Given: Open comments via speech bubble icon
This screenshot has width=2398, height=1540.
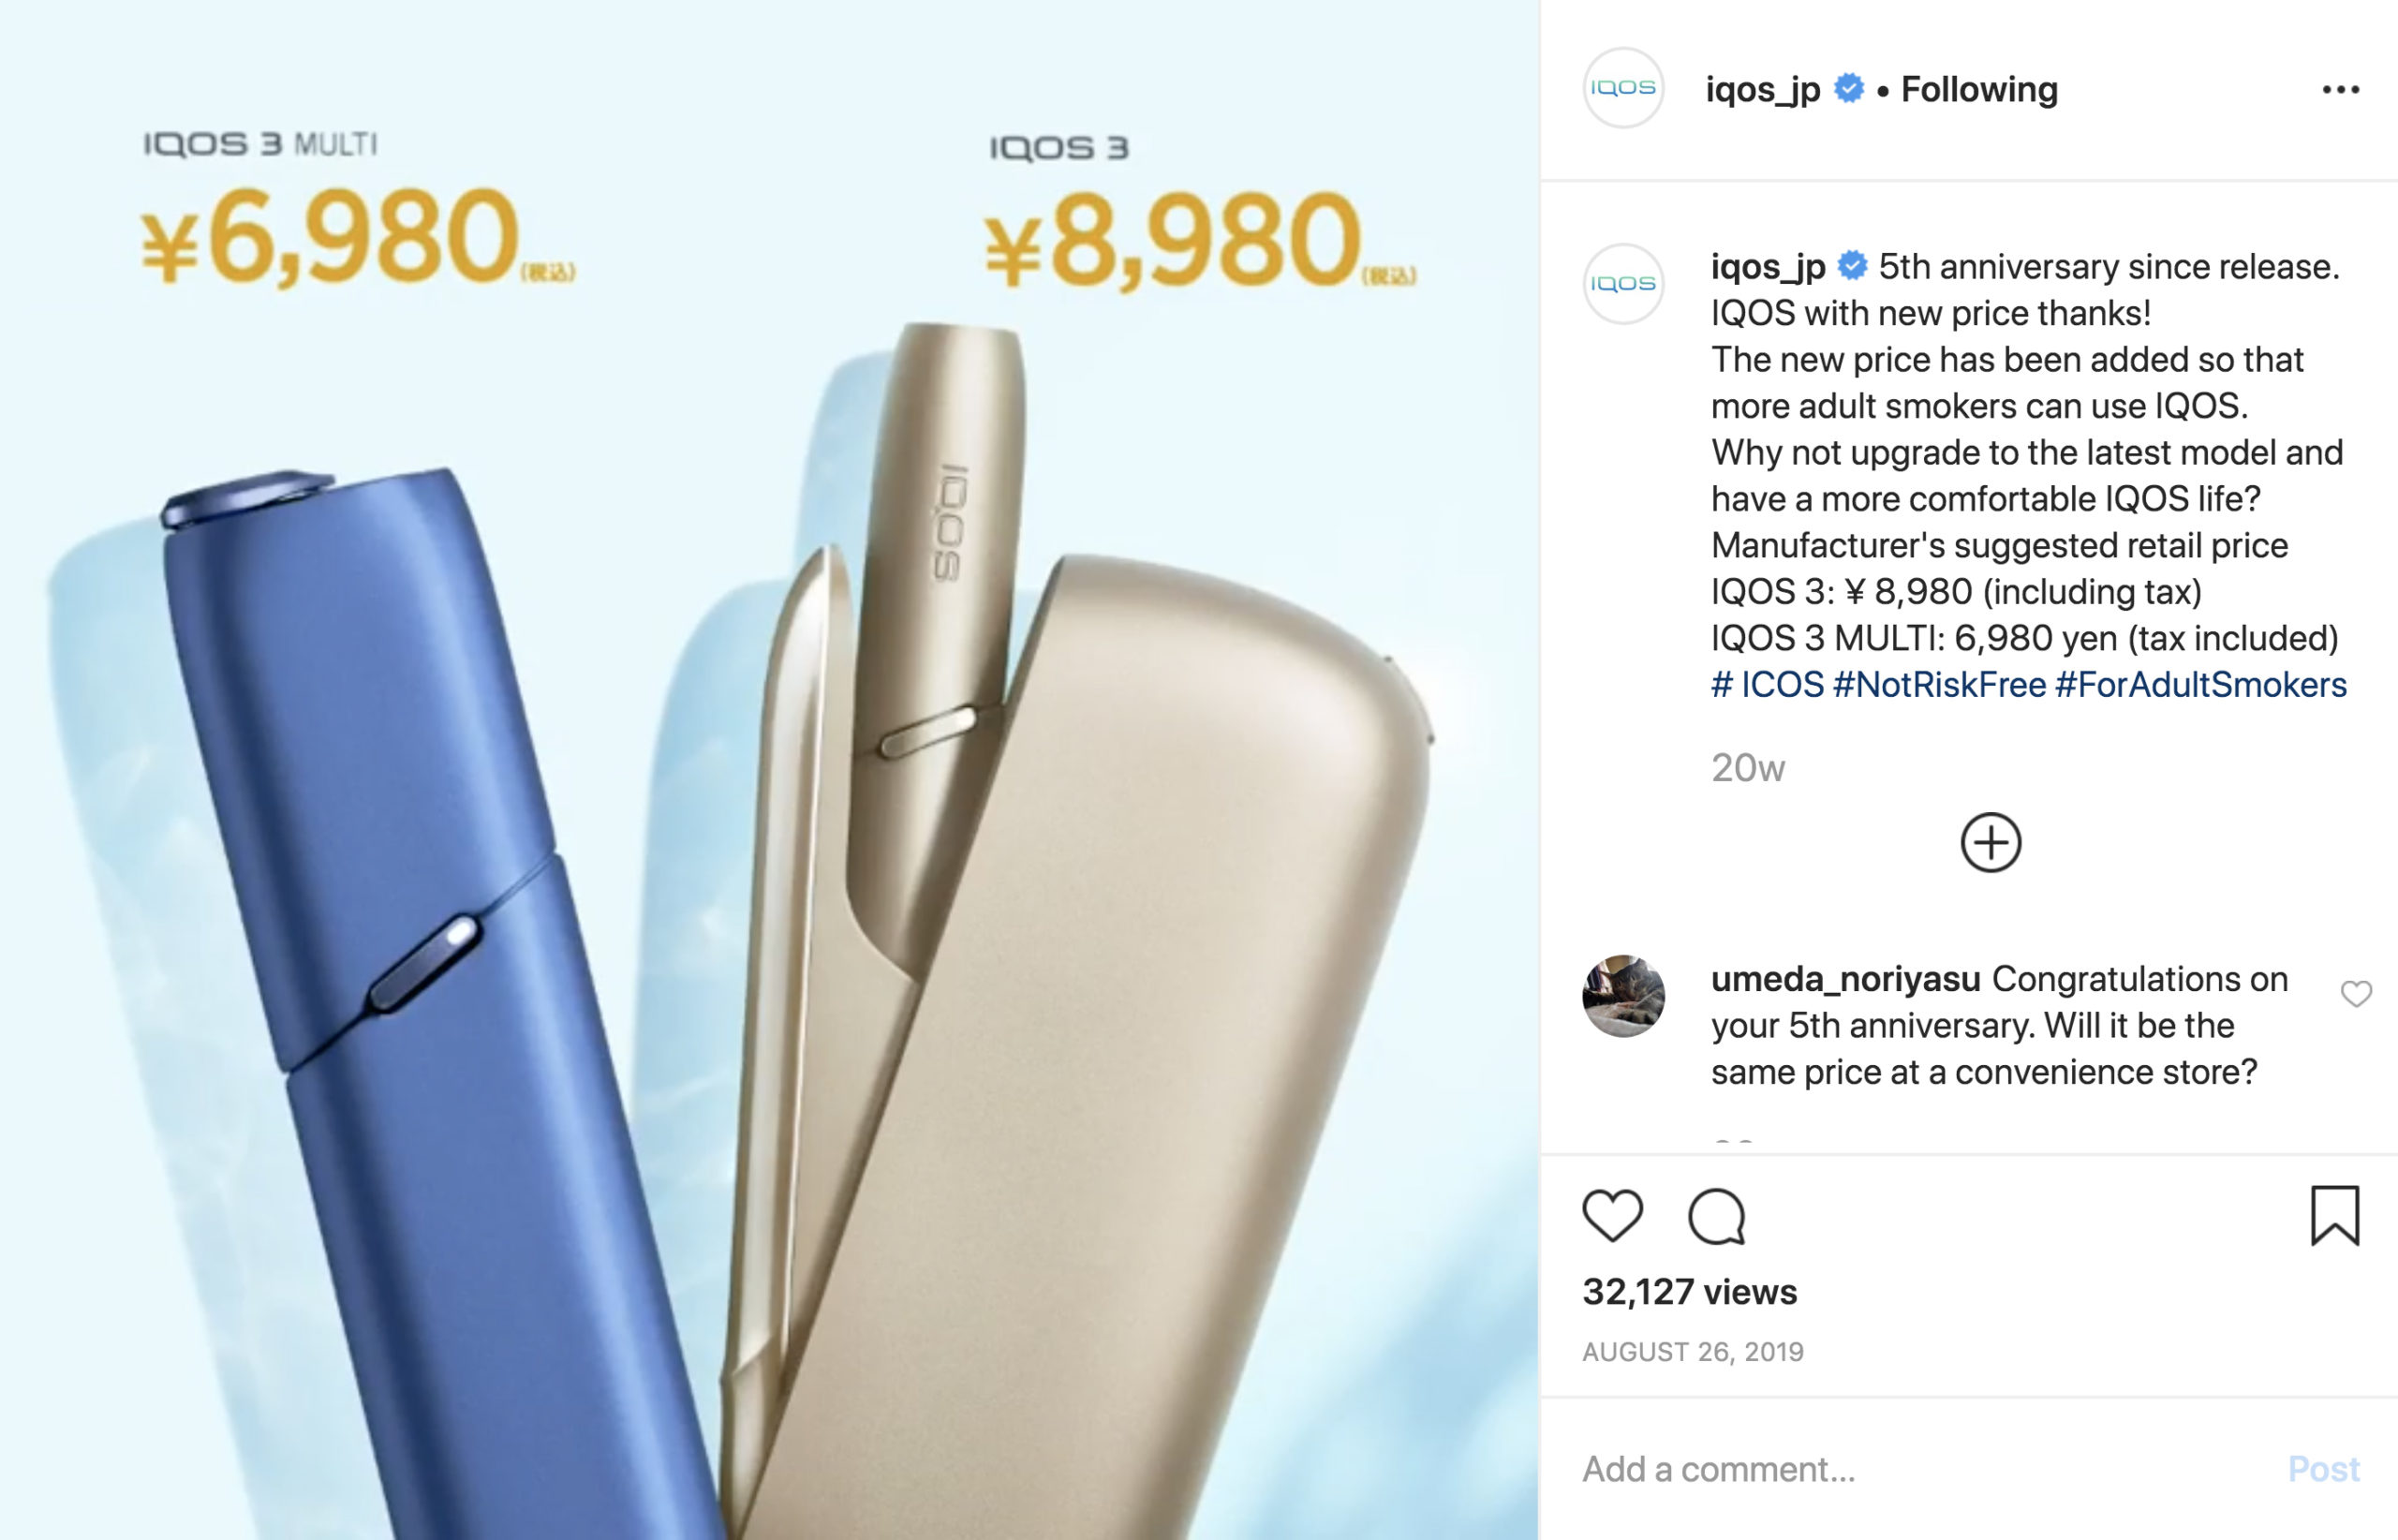Looking at the screenshot, I should pos(1716,1216).
